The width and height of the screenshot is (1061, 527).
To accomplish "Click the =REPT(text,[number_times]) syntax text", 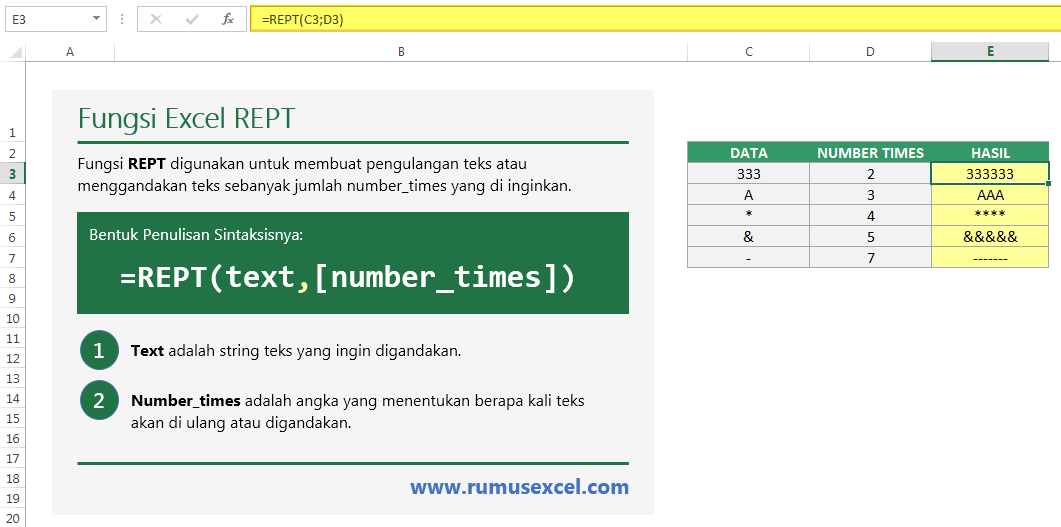I will 347,277.
